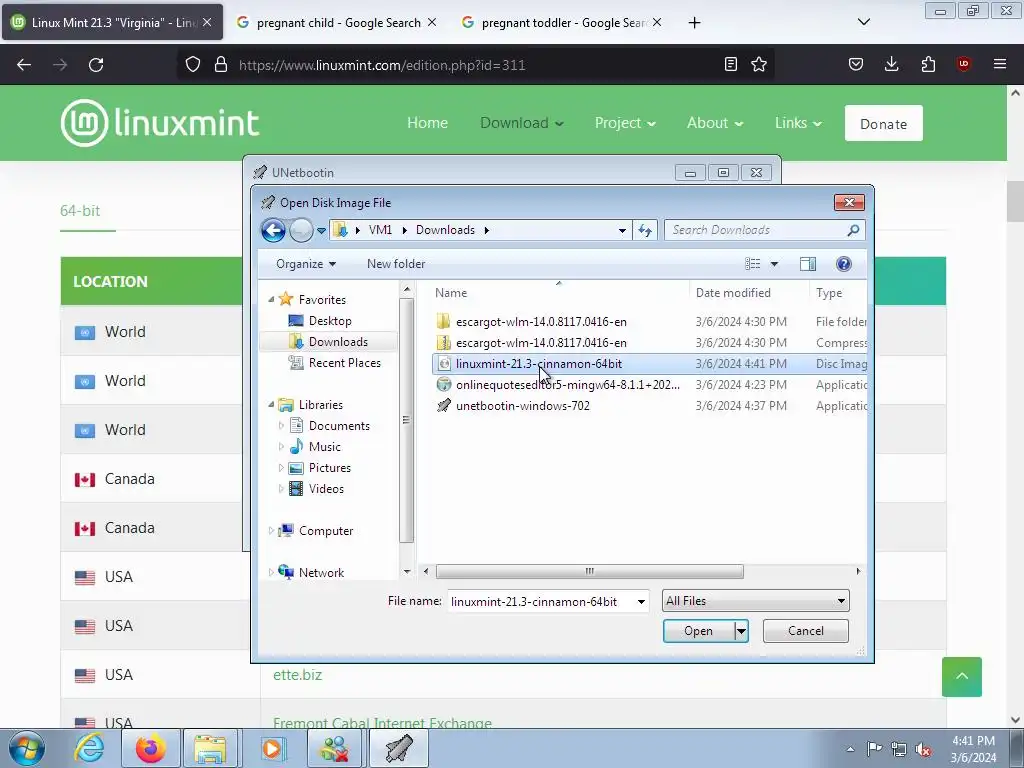Open the Fremont Cabal Internet Exchange link
The width and height of the screenshot is (1024, 768).
tap(382, 722)
